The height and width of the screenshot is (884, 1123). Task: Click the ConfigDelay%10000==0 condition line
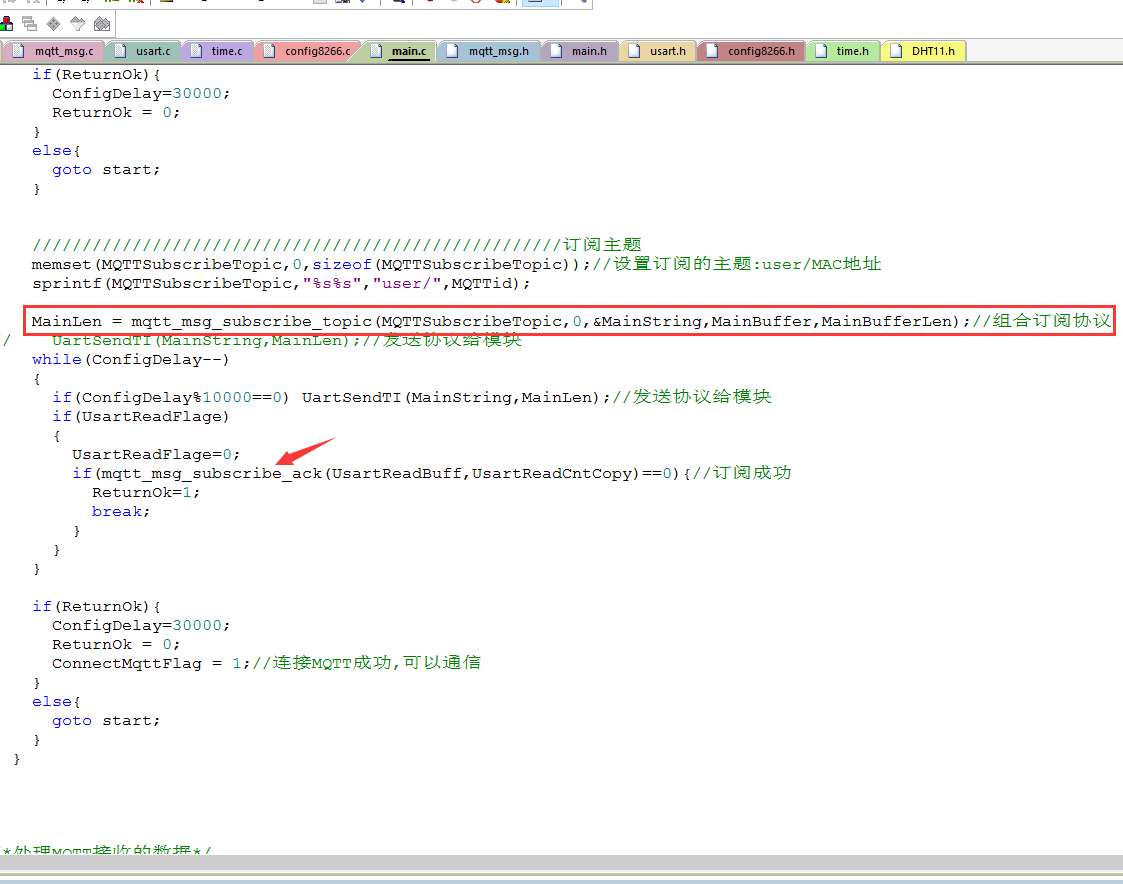pos(411,398)
